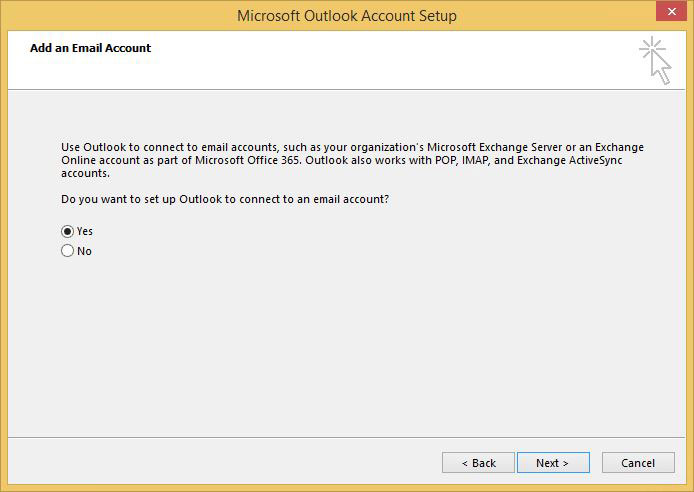Click the Microsoft Outlook Account Setup title bar
This screenshot has height=492, width=694.
(347, 15)
